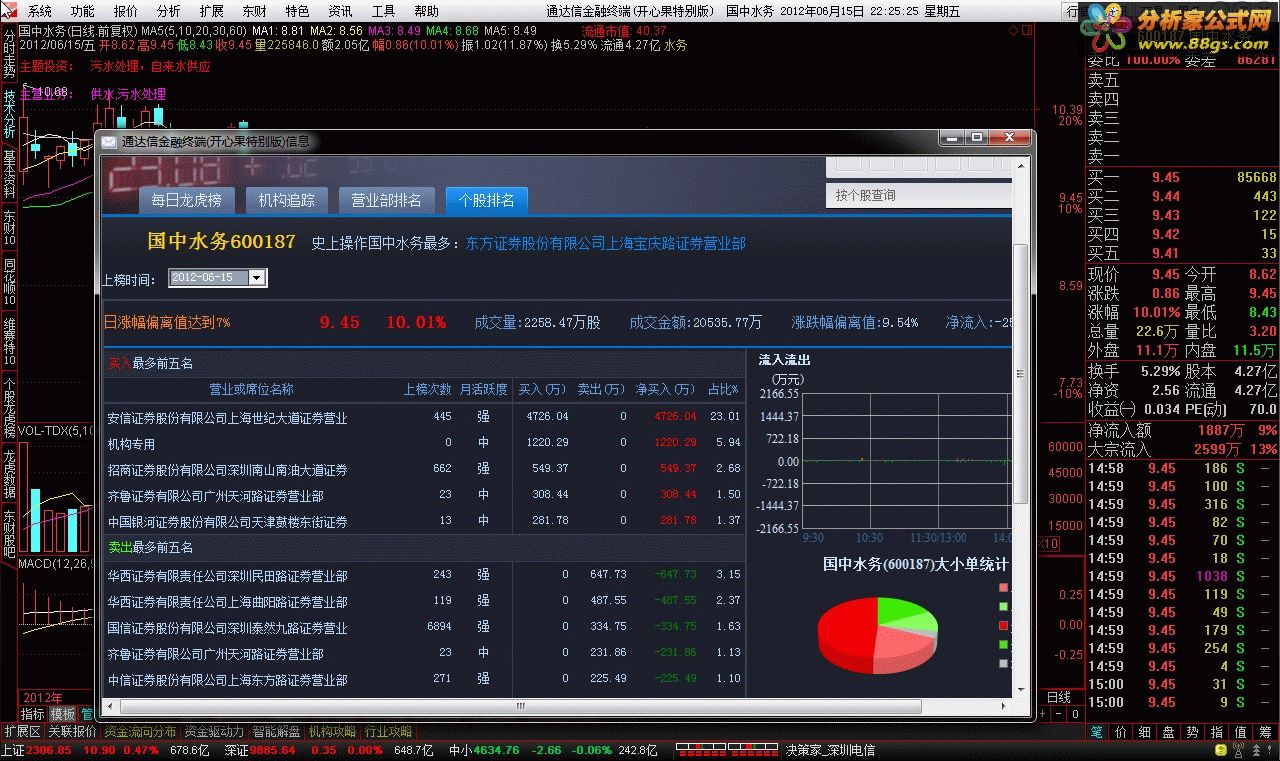Viewport: 1280px width, 761px height.
Task: Select the 筹 chip distribution tab
Action: tap(1265, 732)
